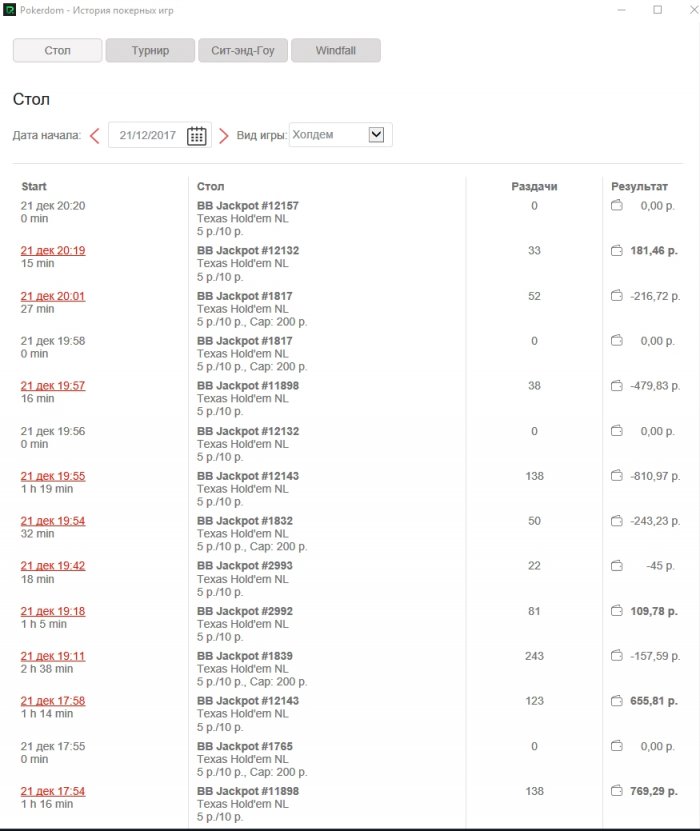Image resolution: width=700 pixels, height=831 pixels.
Task: Maximize the Pokerdom history window
Action: [657, 9]
